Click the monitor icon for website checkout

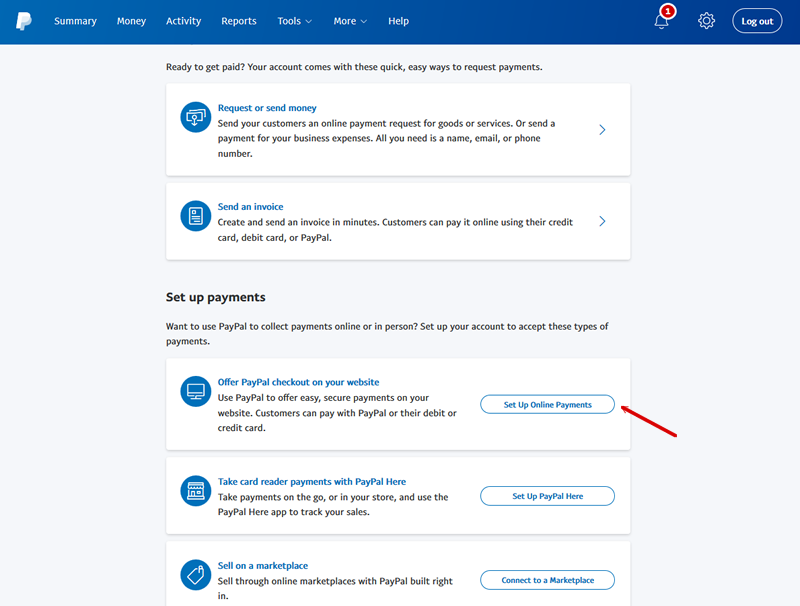(x=195, y=391)
